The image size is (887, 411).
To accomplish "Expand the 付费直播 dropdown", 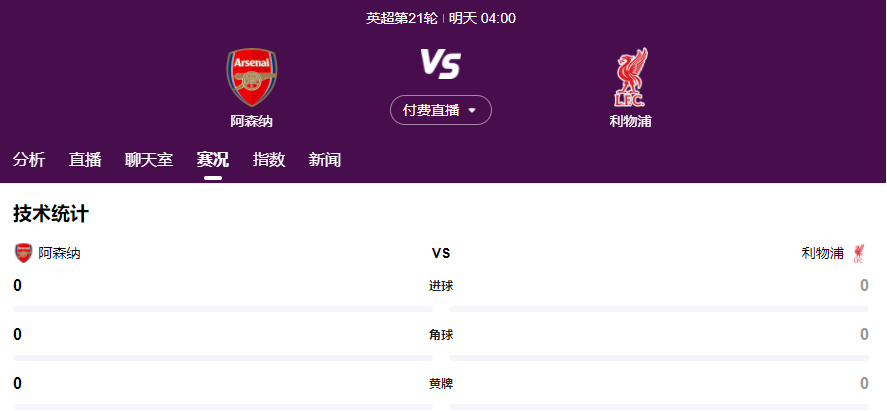I will [x=441, y=110].
